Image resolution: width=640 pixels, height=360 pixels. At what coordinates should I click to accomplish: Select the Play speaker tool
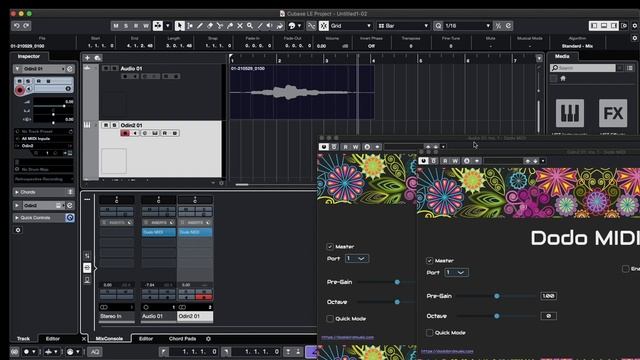tap(269, 26)
